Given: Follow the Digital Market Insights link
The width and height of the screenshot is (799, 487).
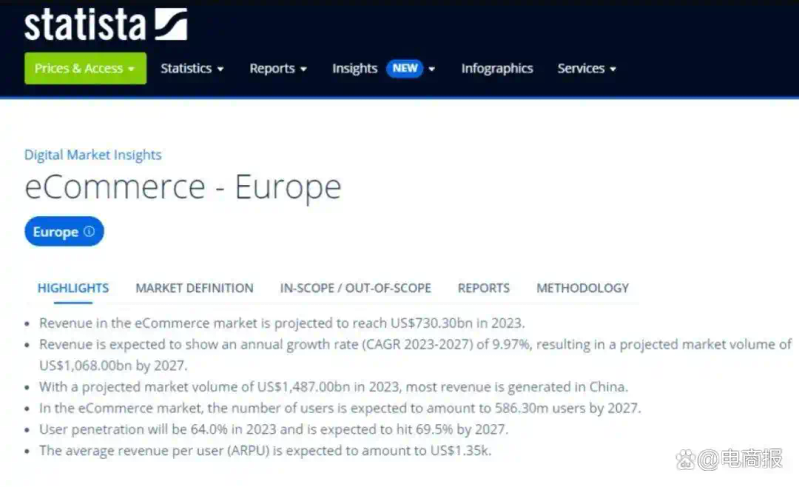Looking at the screenshot, I should [93, 155].
